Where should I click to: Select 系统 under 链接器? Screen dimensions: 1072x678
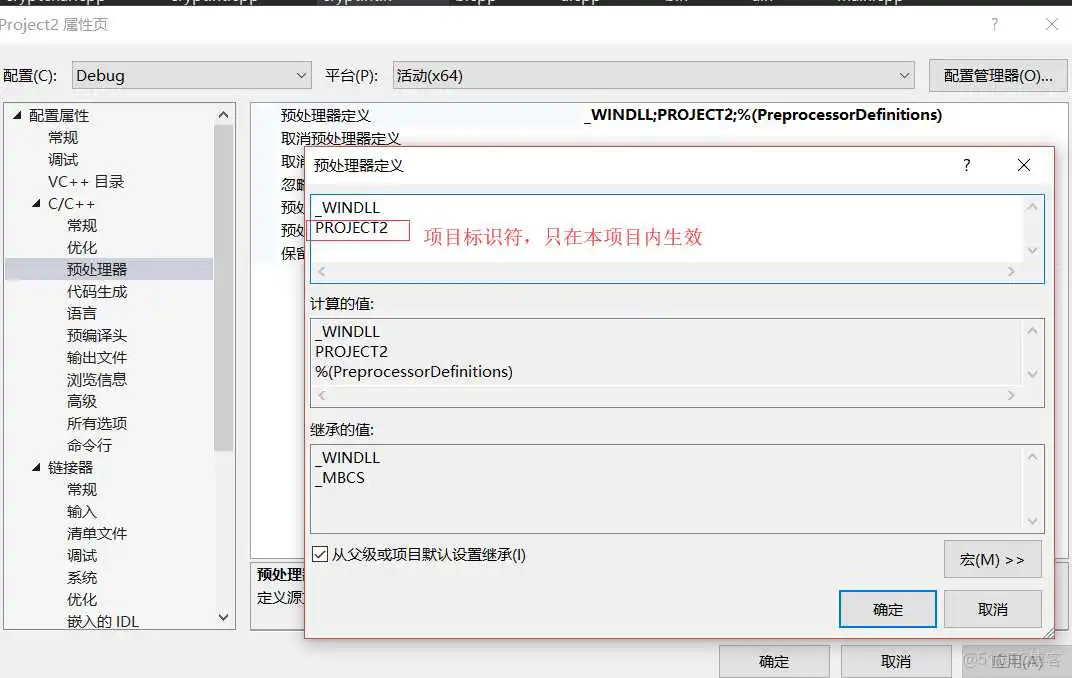pos(81,577)
